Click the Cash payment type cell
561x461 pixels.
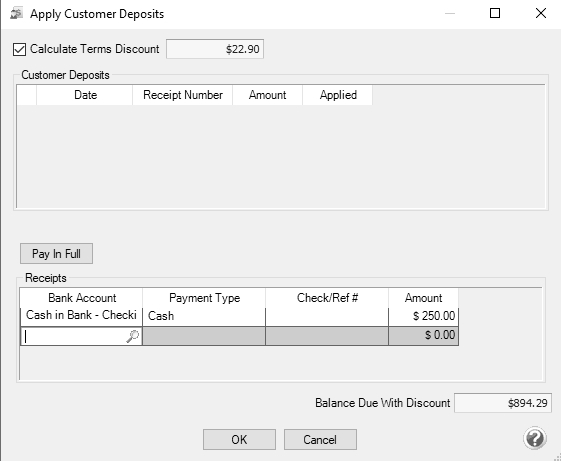click(204, 316)
